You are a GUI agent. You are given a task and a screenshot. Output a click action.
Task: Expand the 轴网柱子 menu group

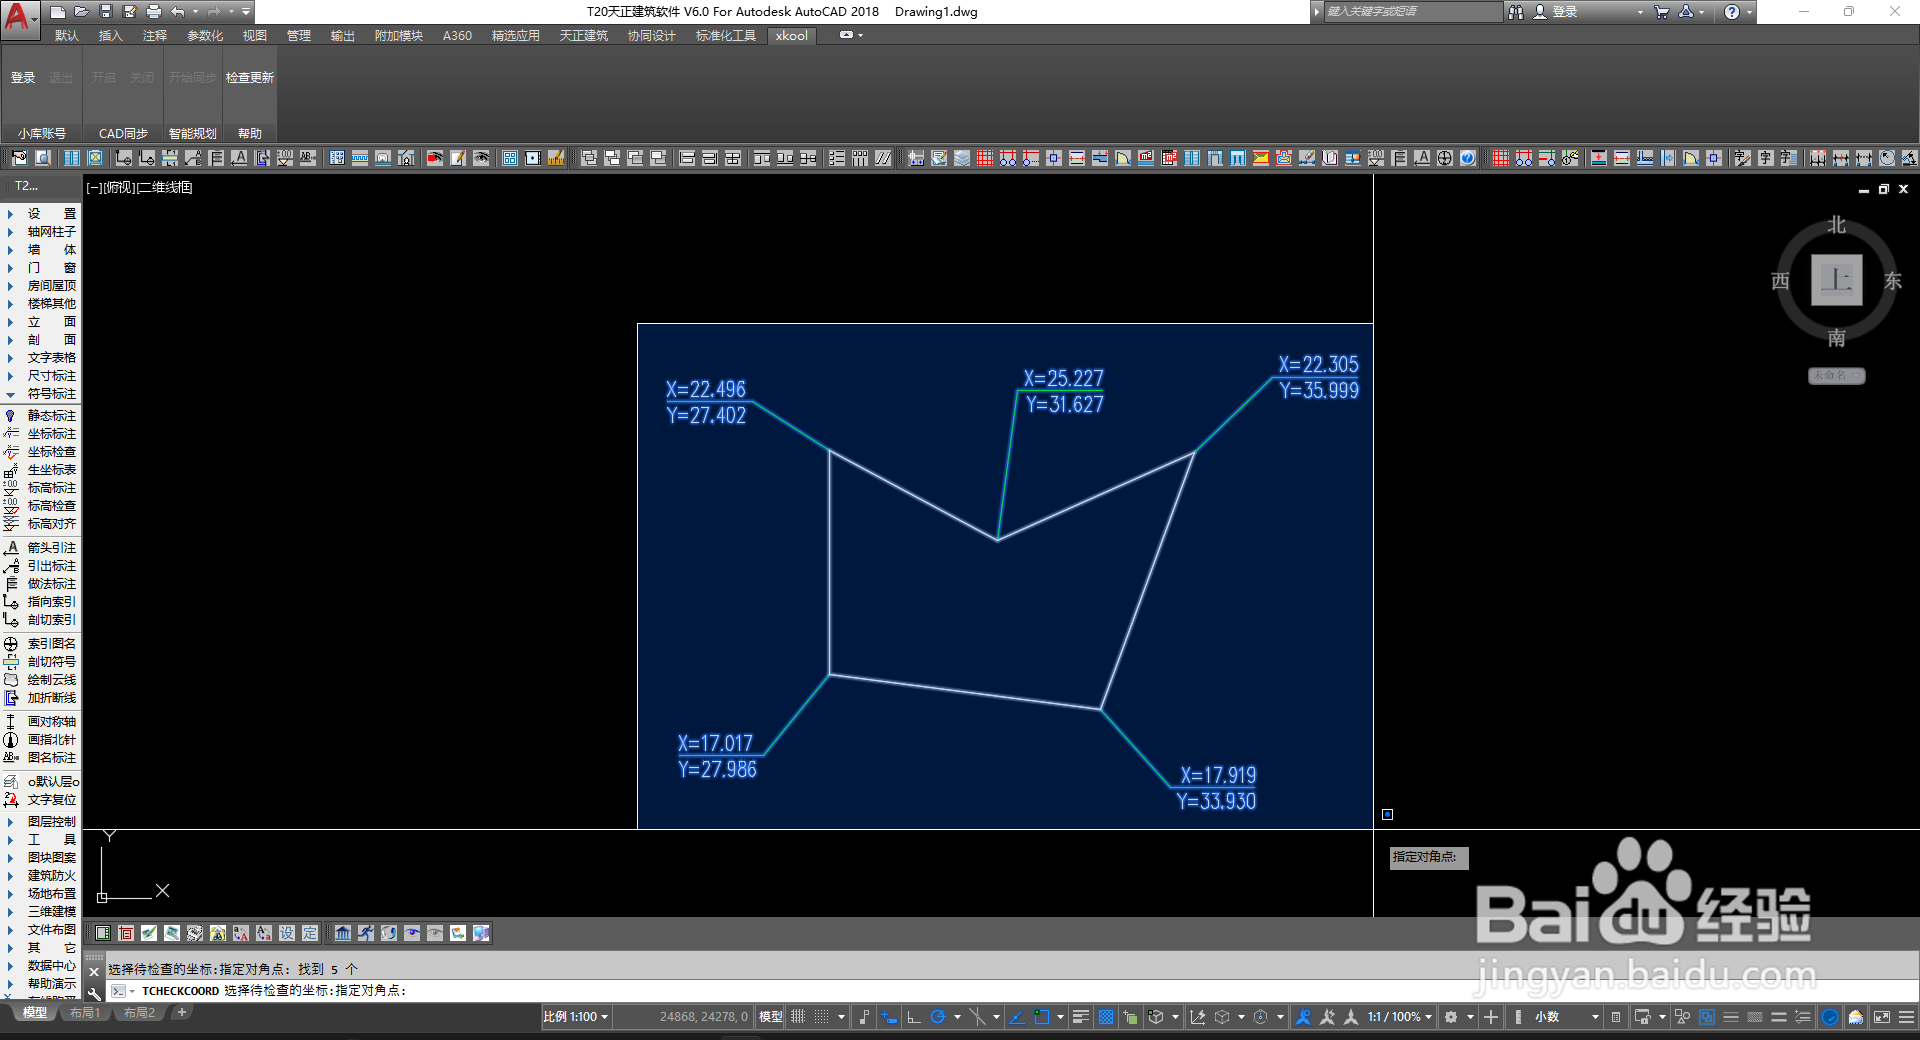(x=40, y=232)
